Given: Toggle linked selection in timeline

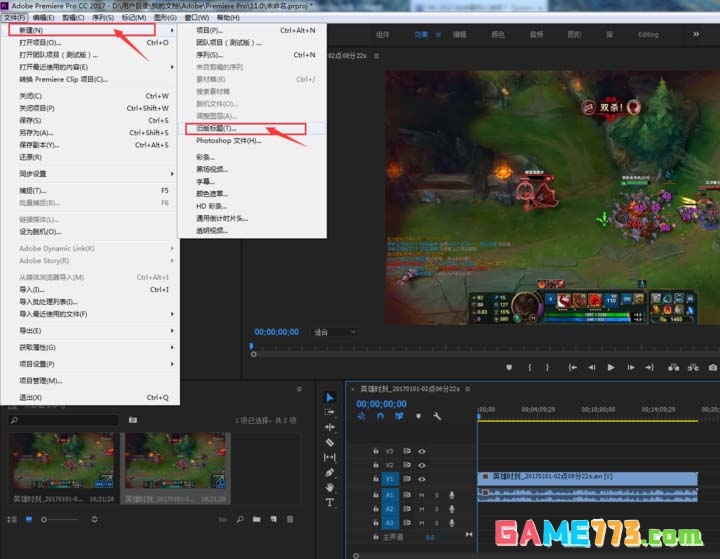Looking at the screenshot, I should tap(399, 416).
